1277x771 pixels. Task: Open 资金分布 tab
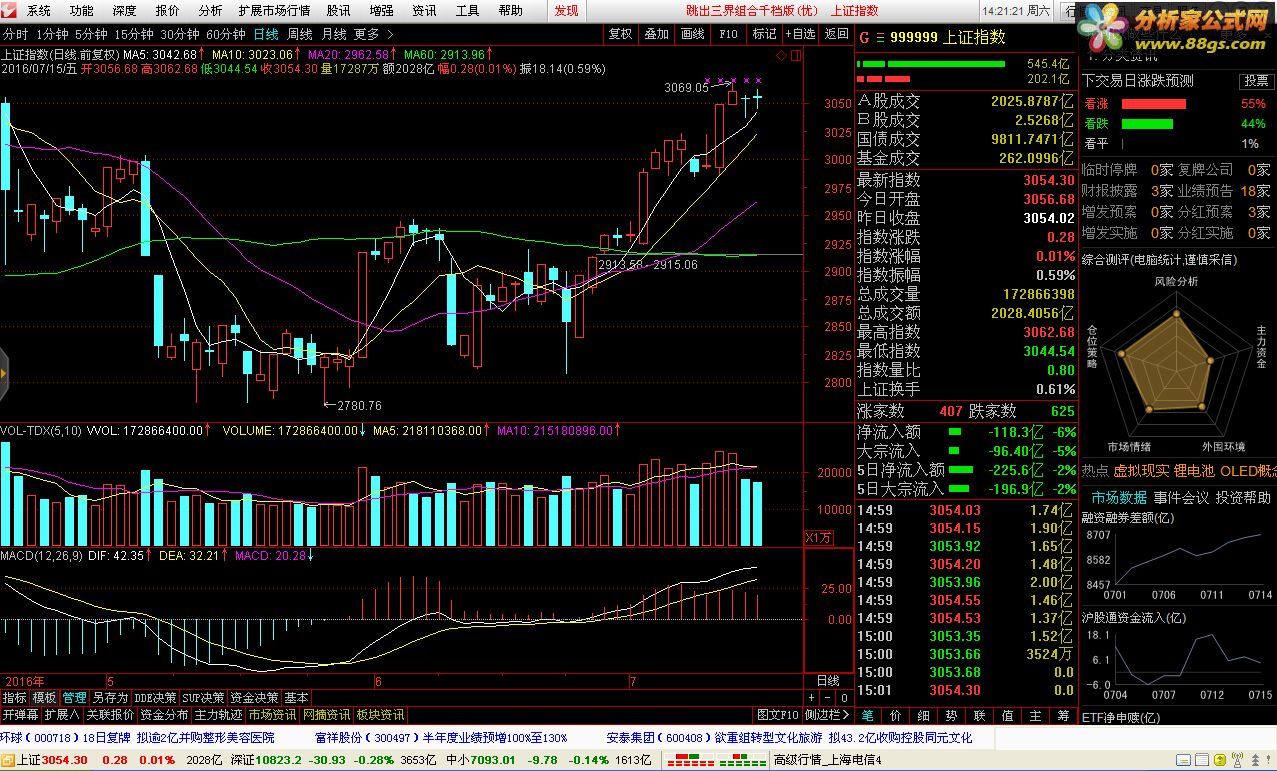164,715
